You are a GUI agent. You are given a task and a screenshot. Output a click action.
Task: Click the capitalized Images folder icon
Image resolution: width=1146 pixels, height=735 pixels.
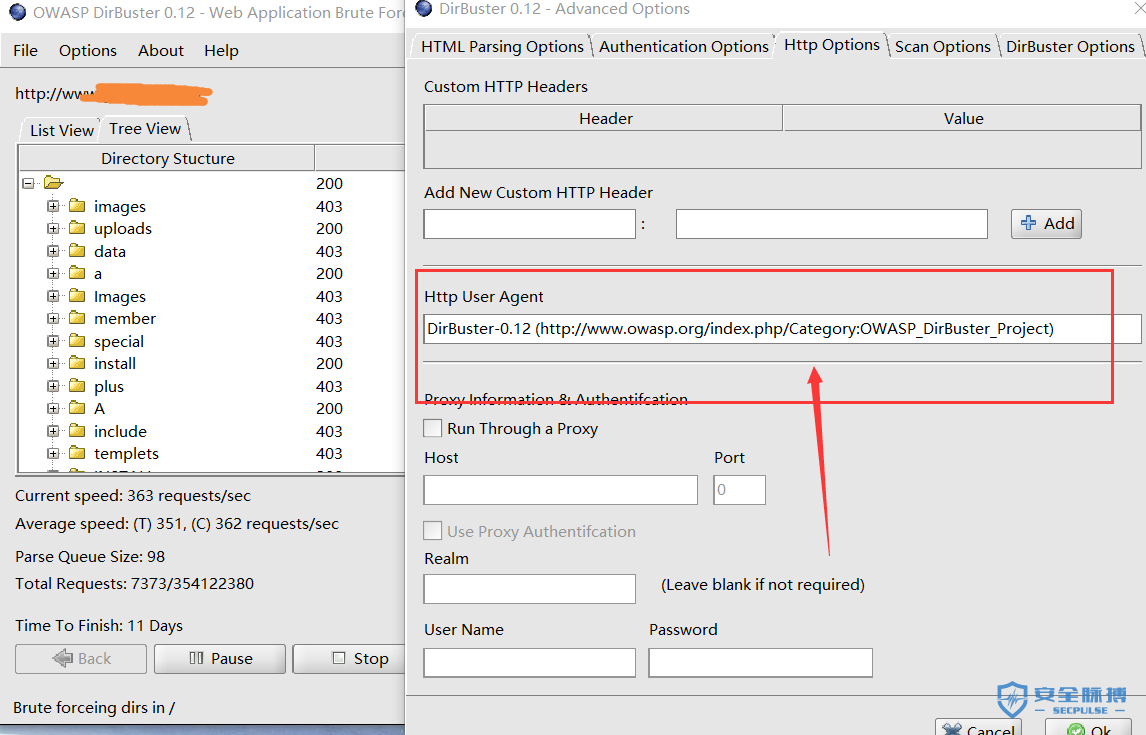point(77,296)
